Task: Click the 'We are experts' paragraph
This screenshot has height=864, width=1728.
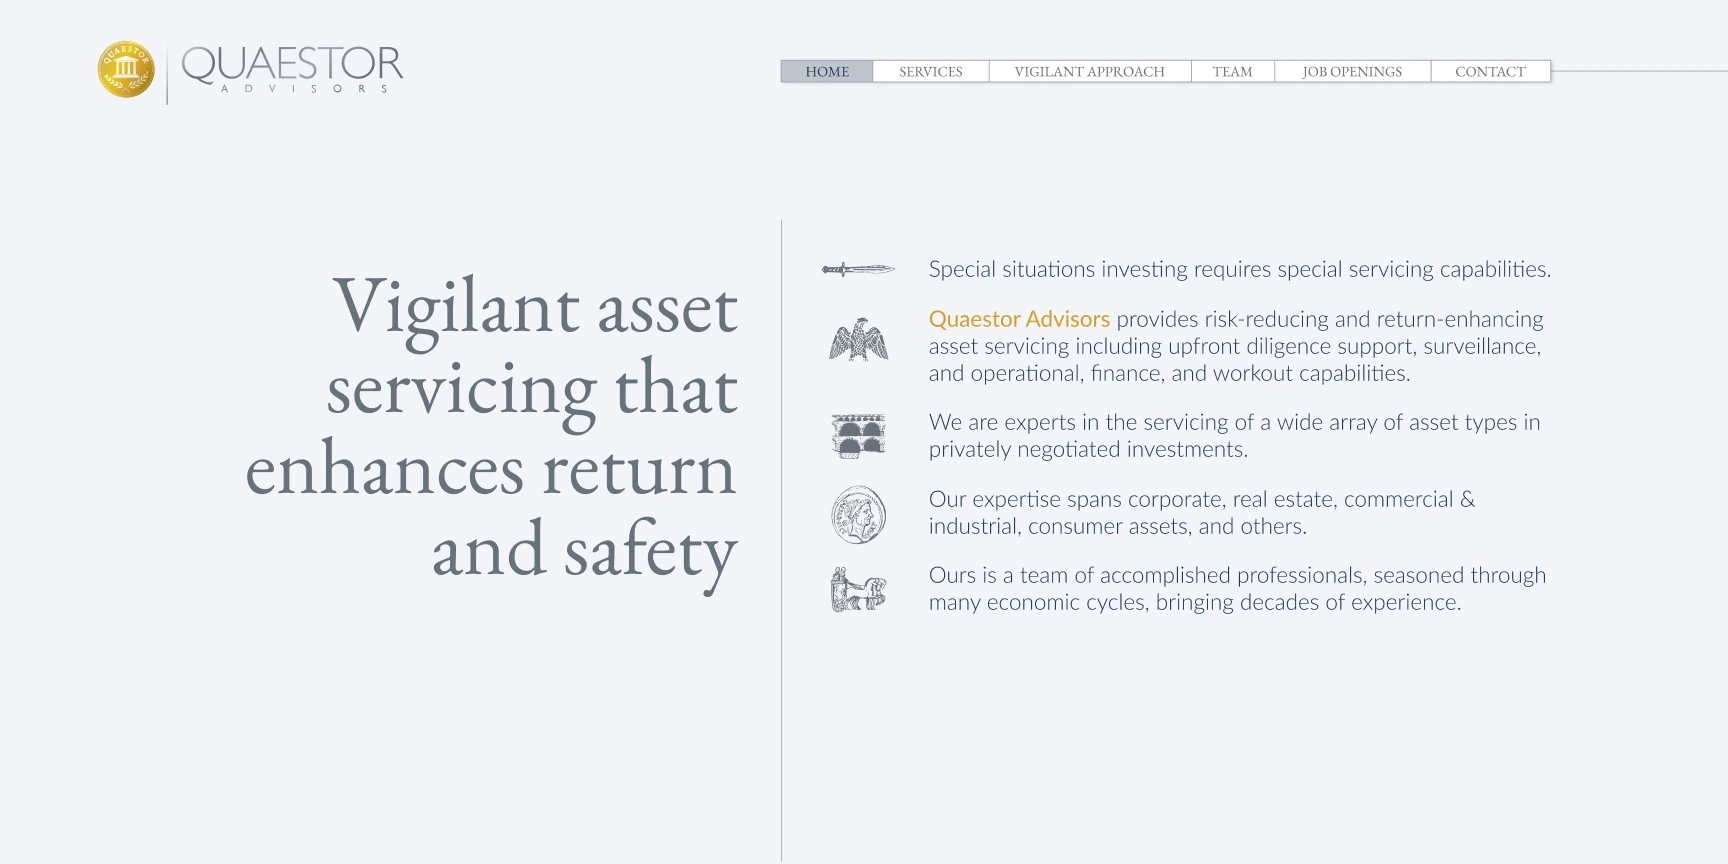Action: click(1233, 436)
